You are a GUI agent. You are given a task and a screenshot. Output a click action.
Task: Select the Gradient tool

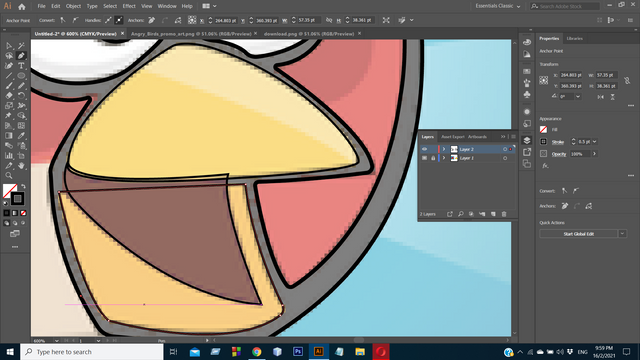click(x=9, y=136)
